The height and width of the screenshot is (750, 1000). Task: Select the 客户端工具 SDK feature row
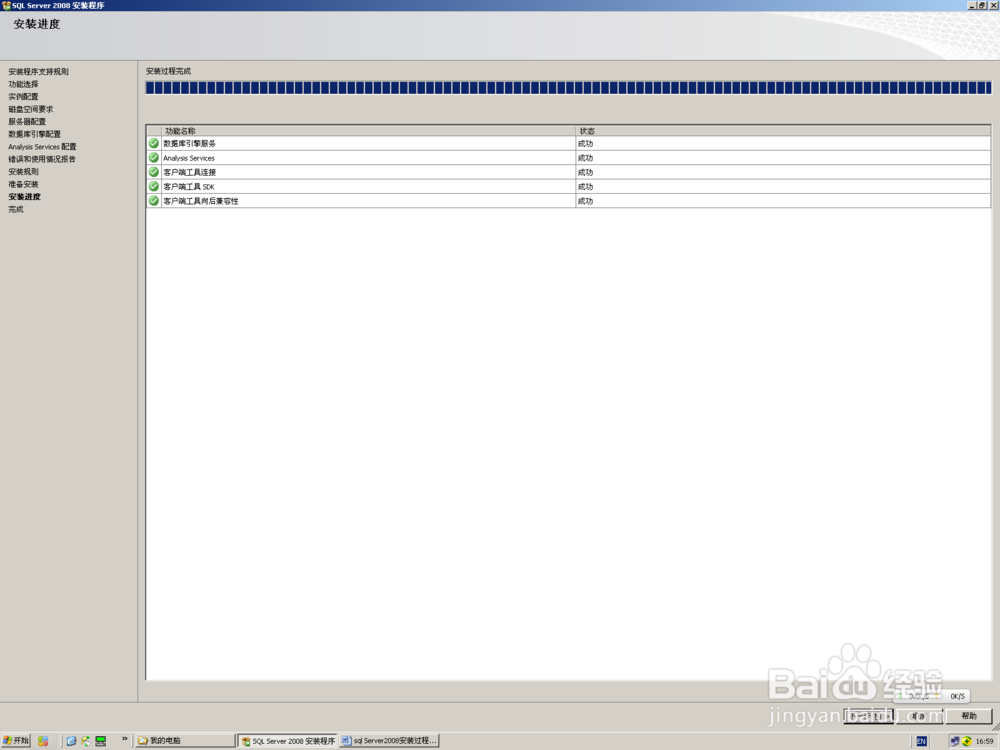coord(569,186)
